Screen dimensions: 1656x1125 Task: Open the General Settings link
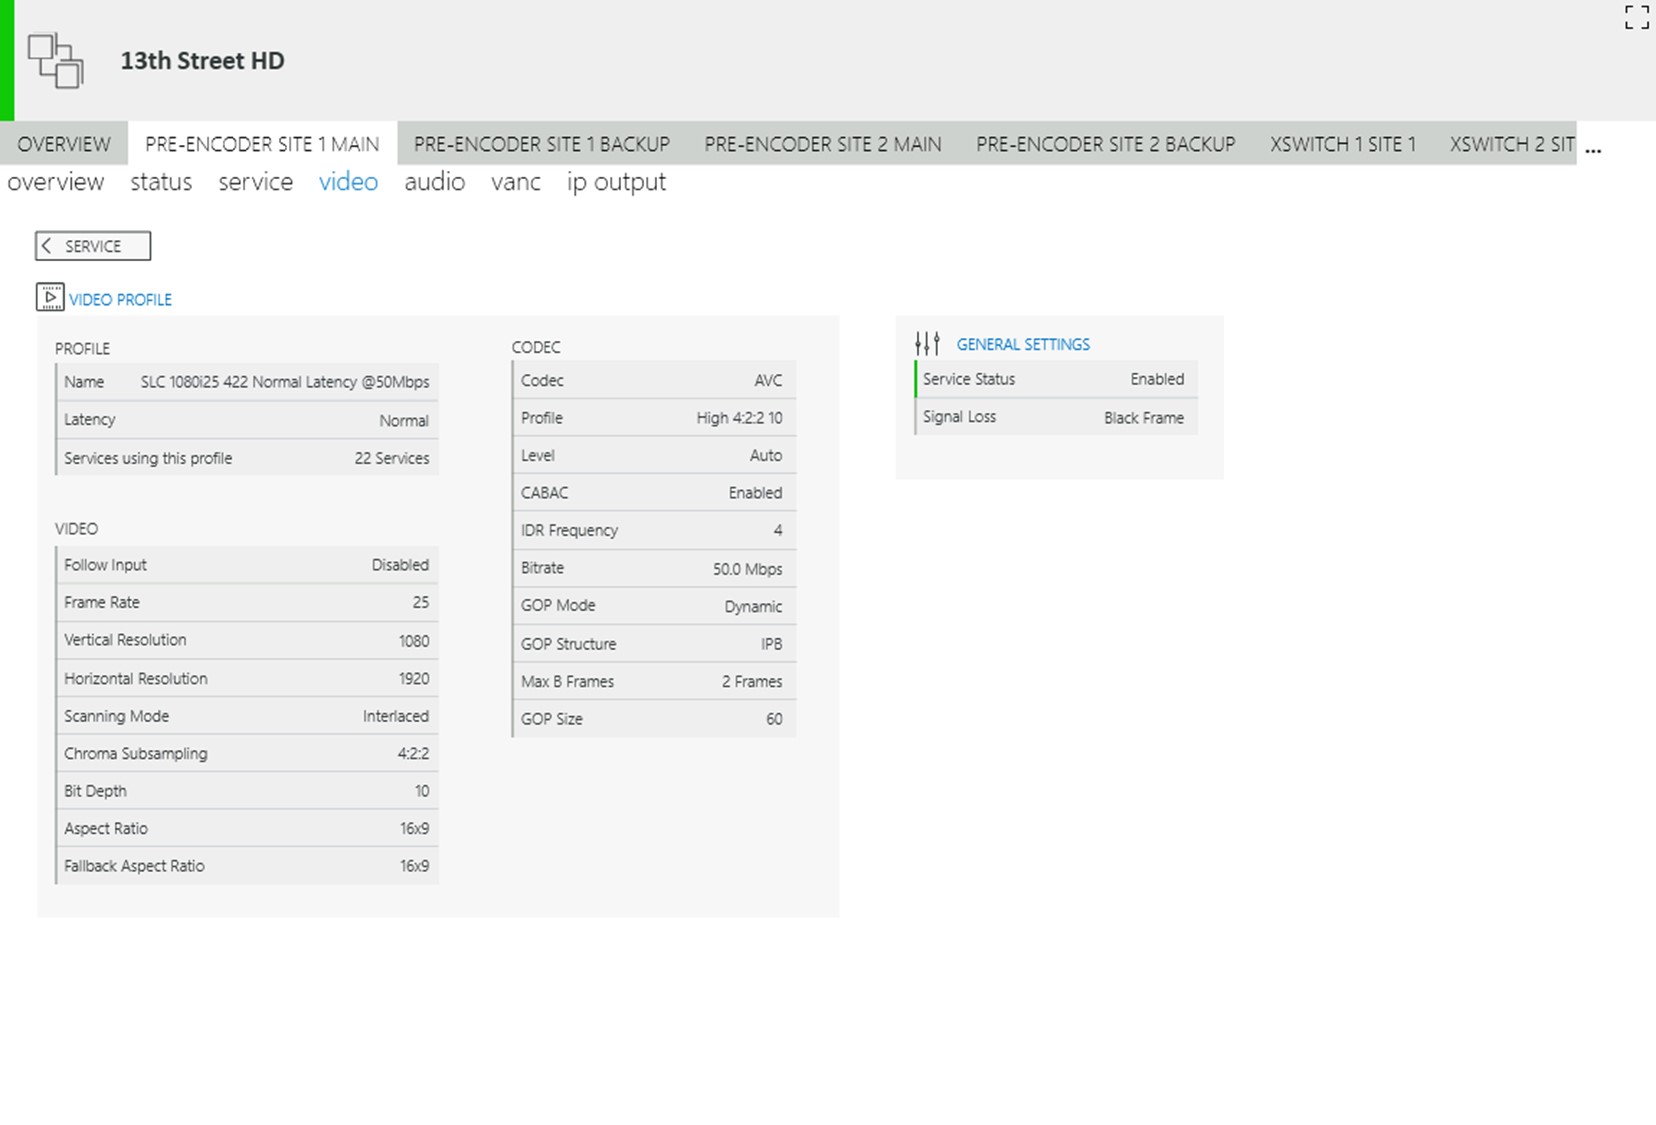[1023, 344]
